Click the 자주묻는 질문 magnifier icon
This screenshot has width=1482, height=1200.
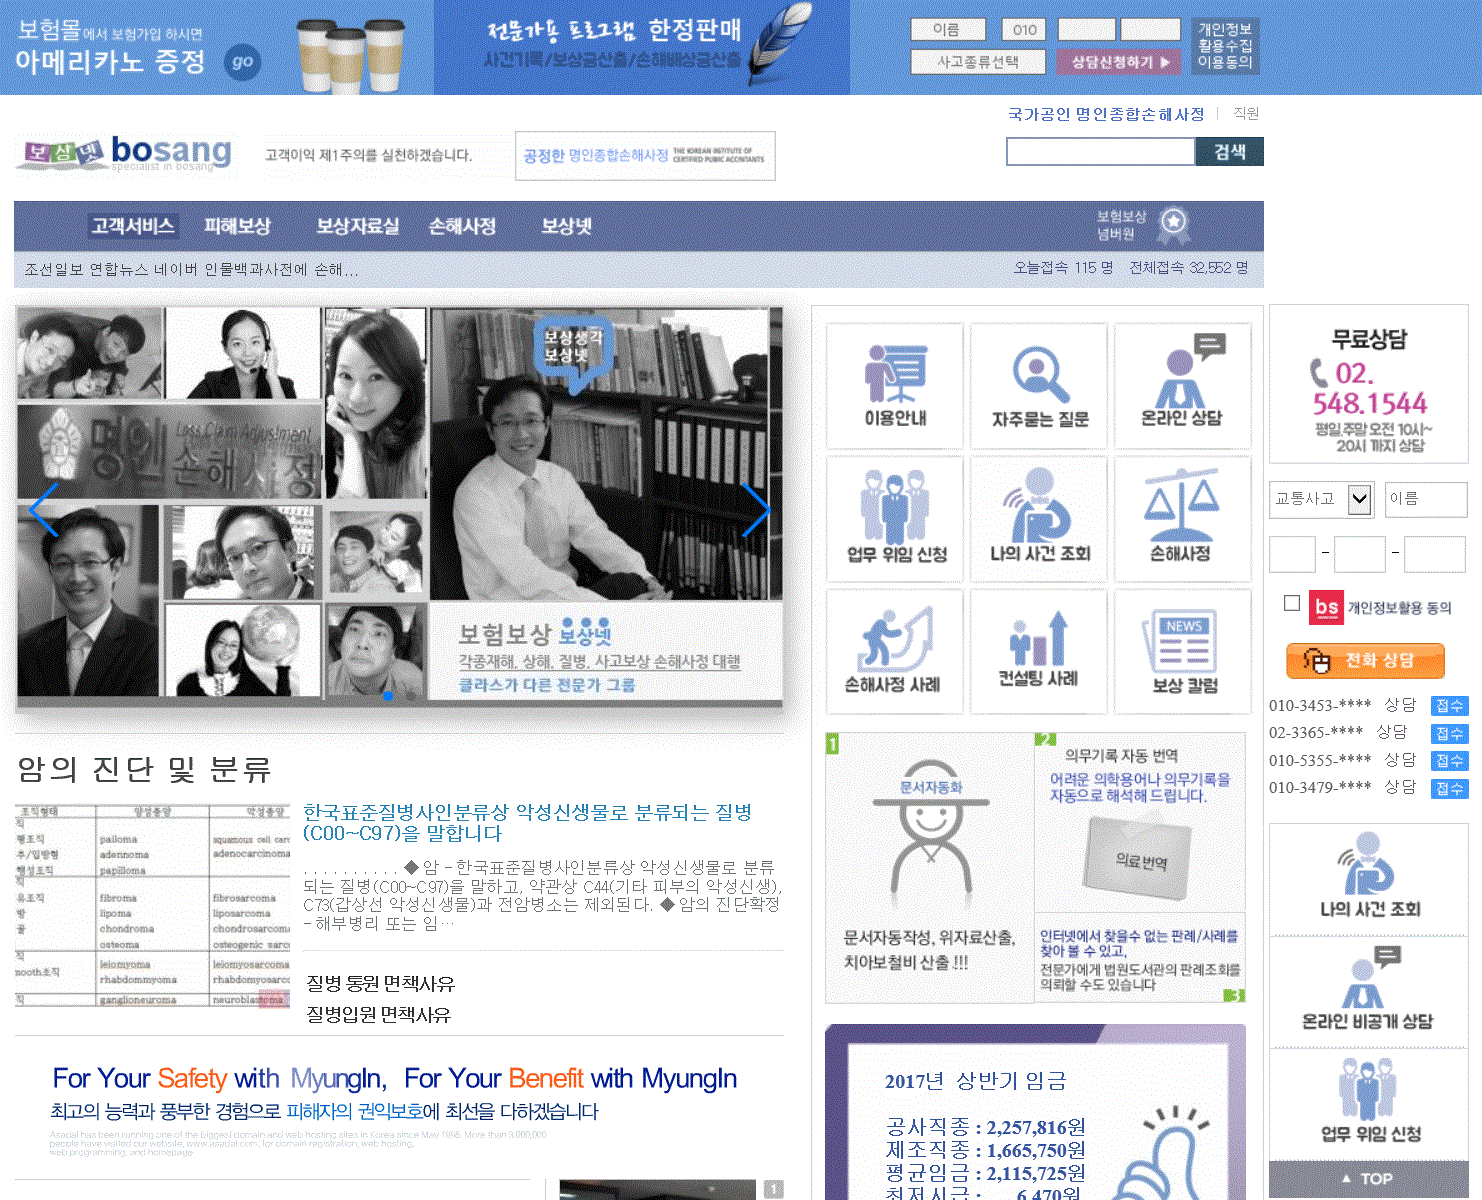point(1039,385)
